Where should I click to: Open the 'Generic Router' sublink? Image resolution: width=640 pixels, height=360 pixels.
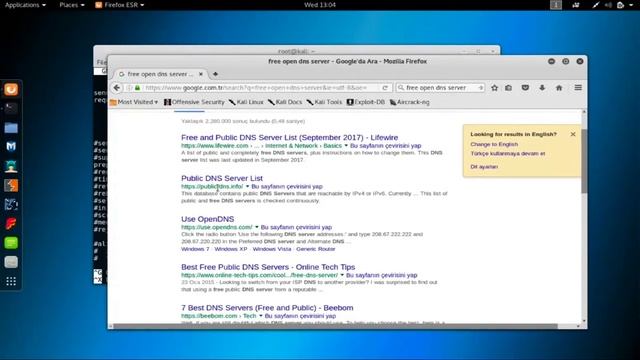point(316,249)
